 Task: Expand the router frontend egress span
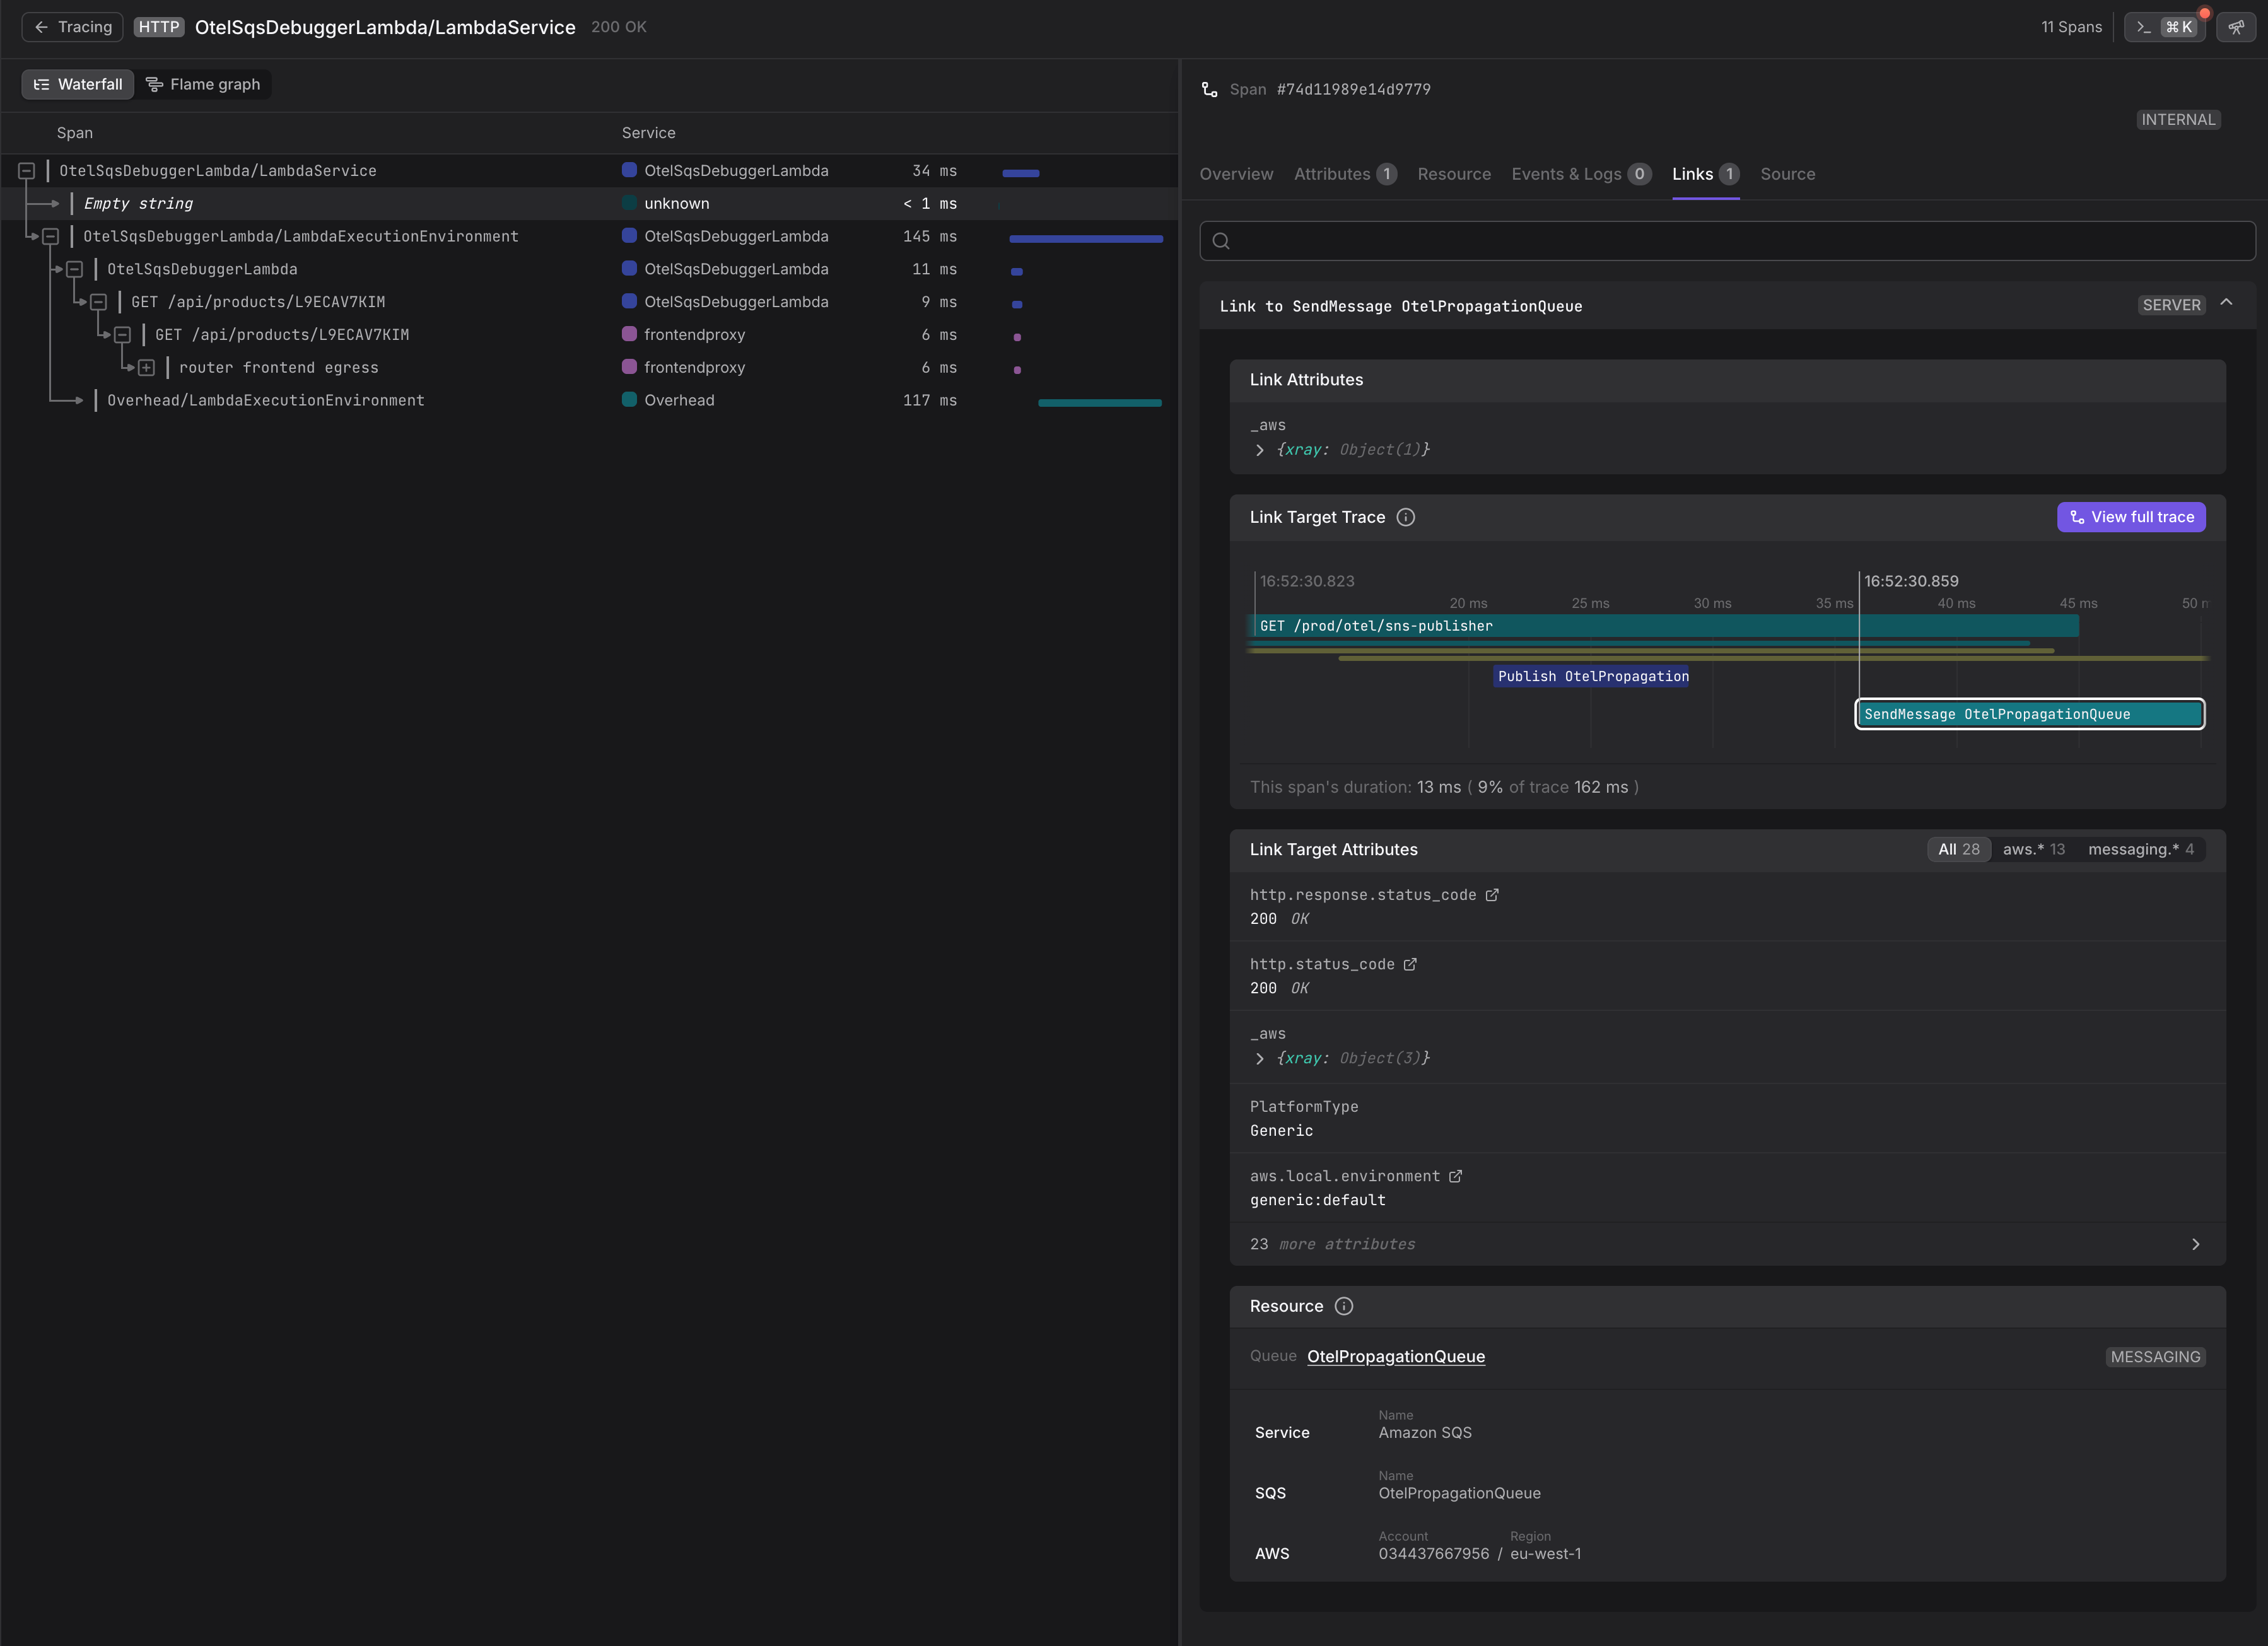[146, 368]
